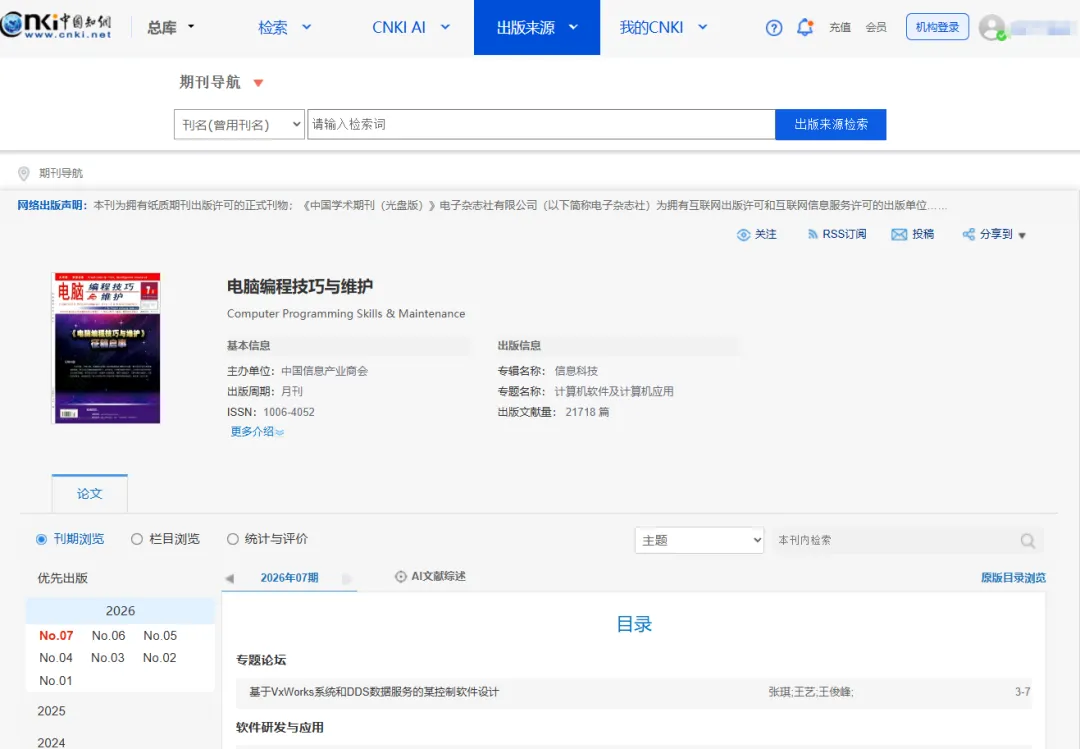Click the 请输入检索词 search field
This screenshot has width=1080, height=749.
tap(541, 125)
